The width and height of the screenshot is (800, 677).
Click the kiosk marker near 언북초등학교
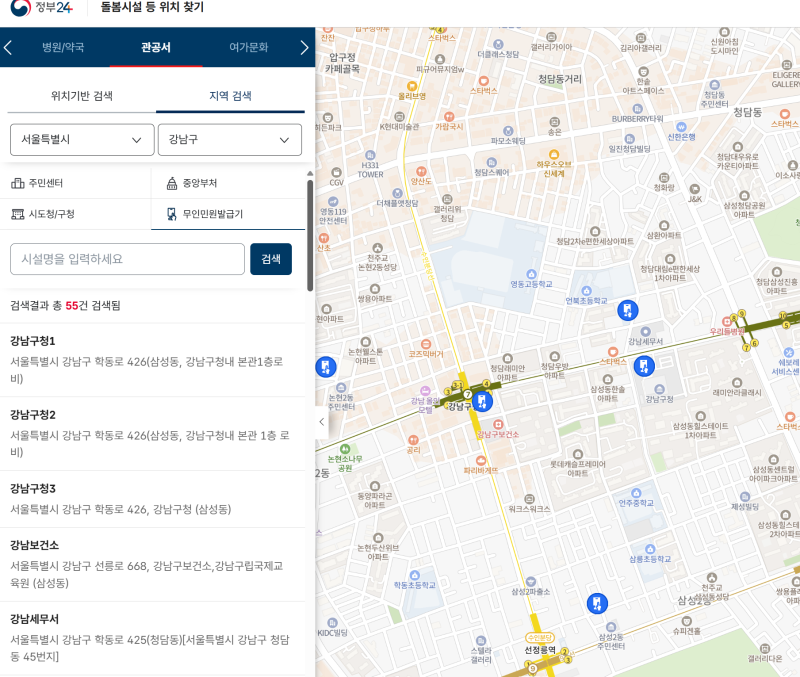pos(628,310)
